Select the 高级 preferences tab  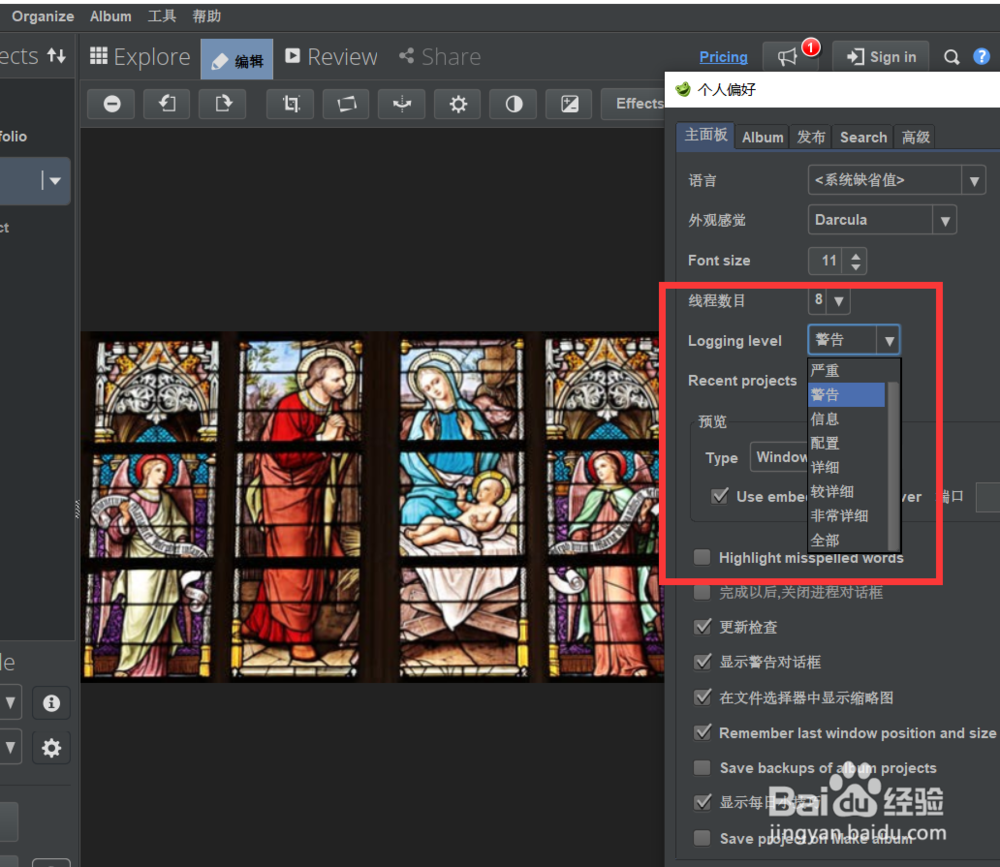[915, 137]
